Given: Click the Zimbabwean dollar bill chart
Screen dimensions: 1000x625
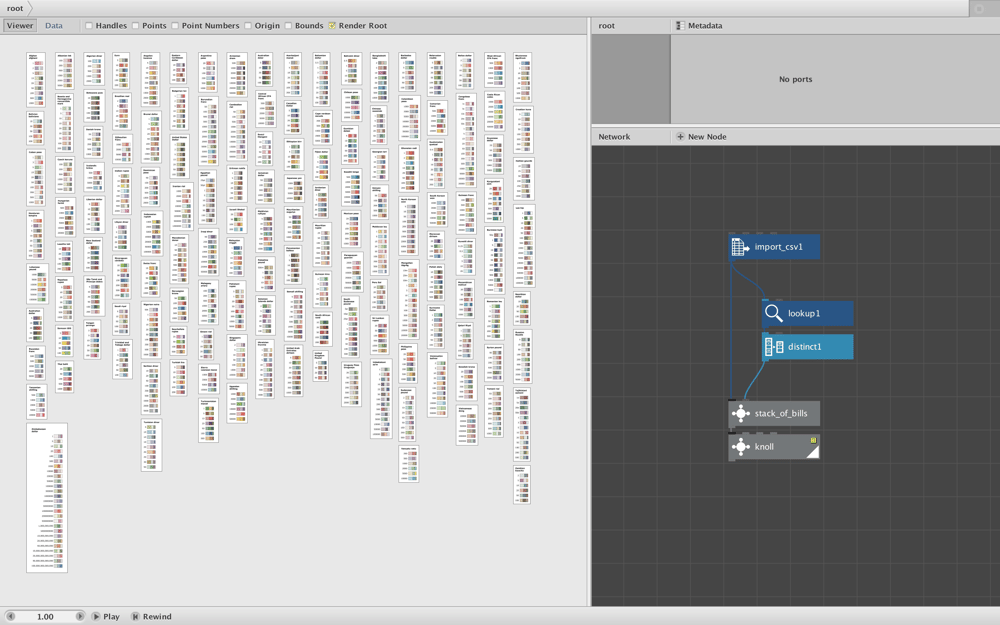Looking at the screenshot, I should (47, 498).
